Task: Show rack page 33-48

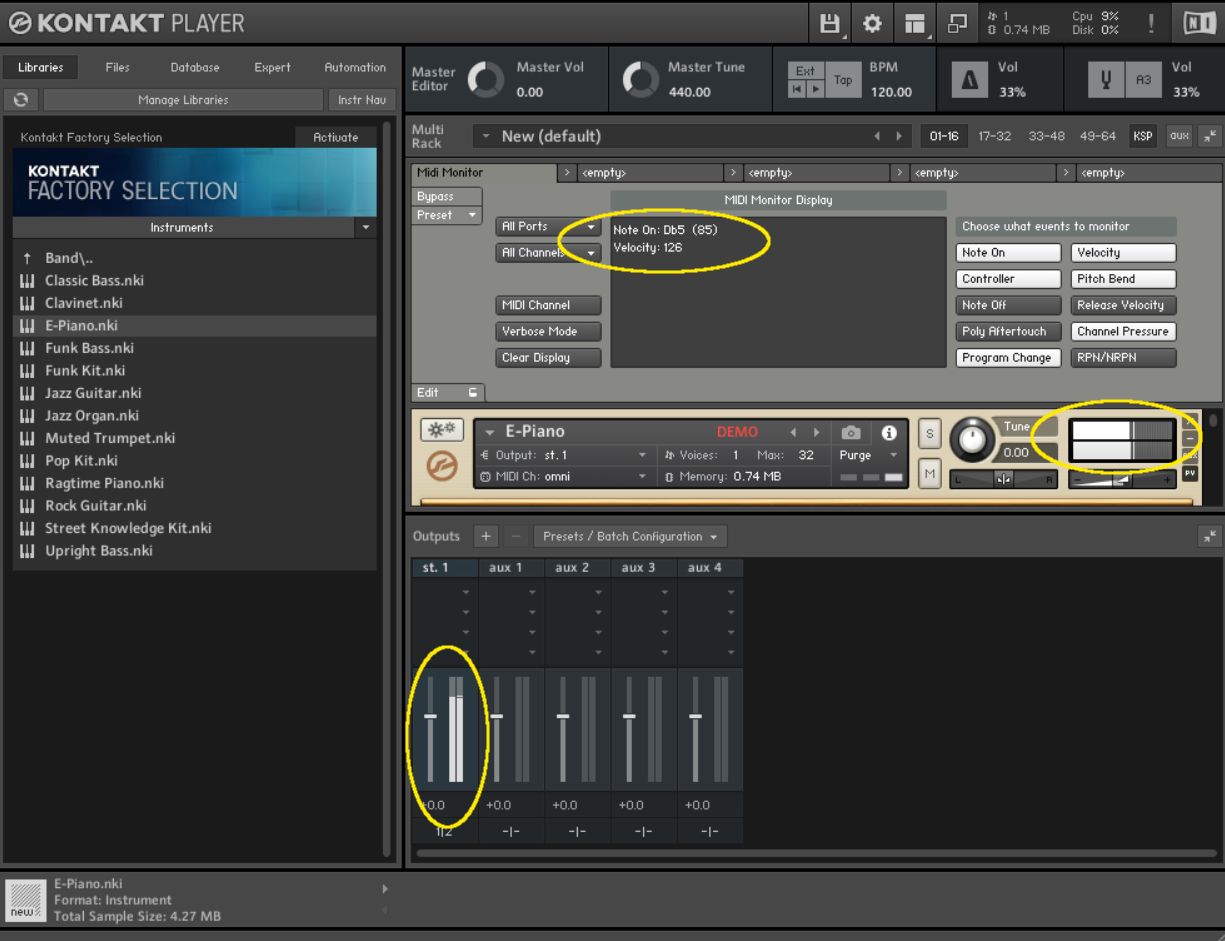Action: pos(1048,136)
